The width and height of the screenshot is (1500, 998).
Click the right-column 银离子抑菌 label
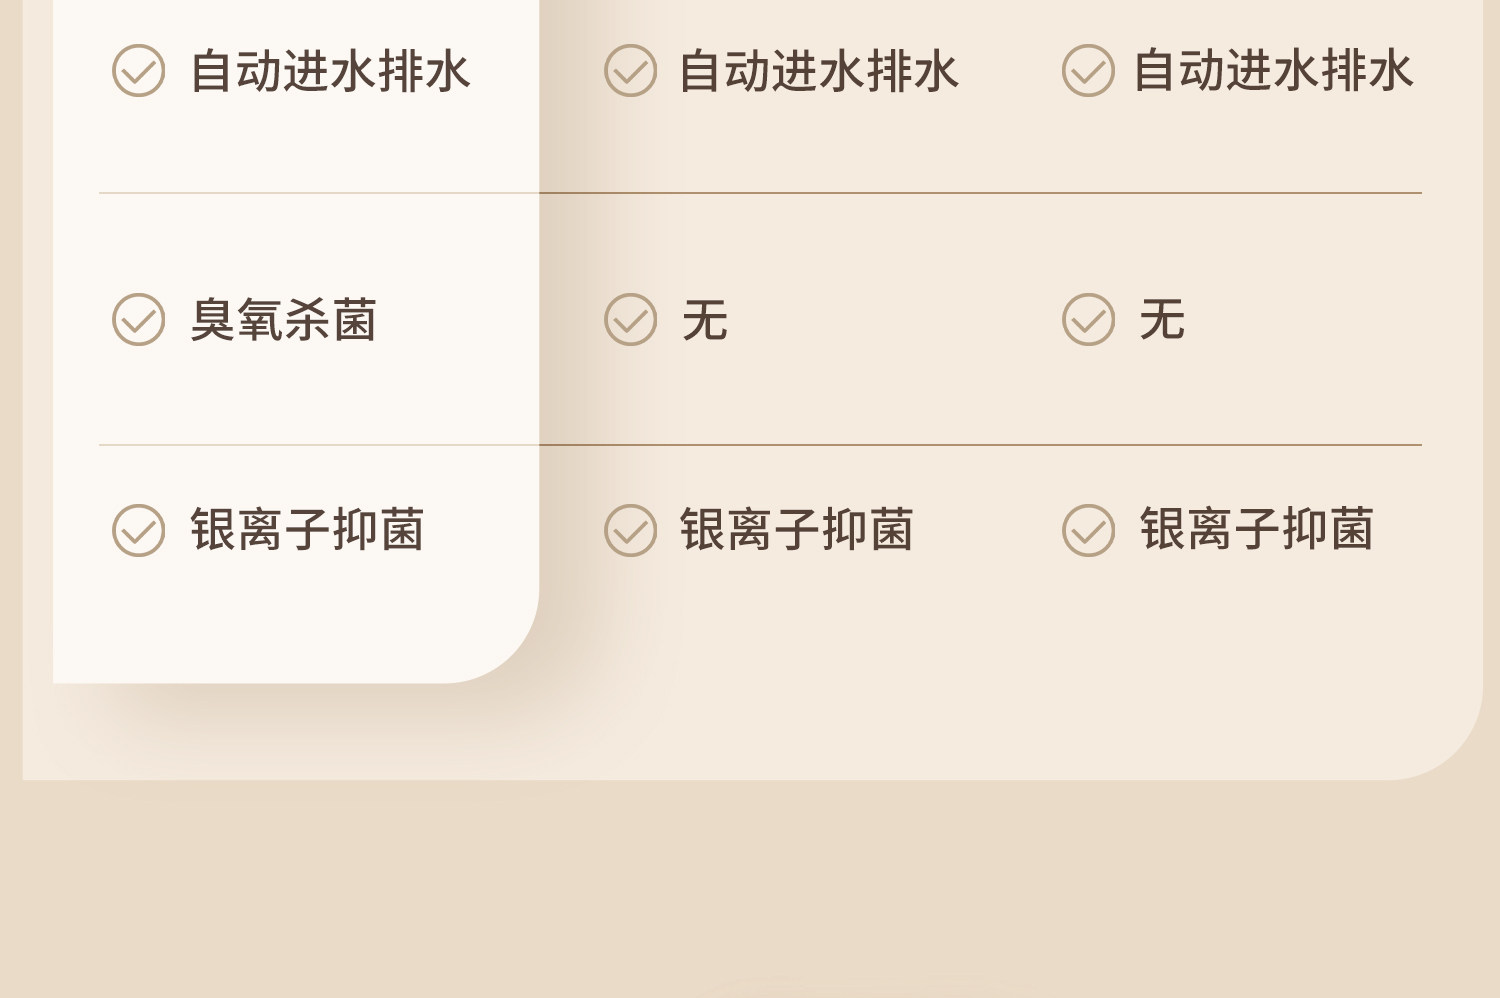point(1257,530)
